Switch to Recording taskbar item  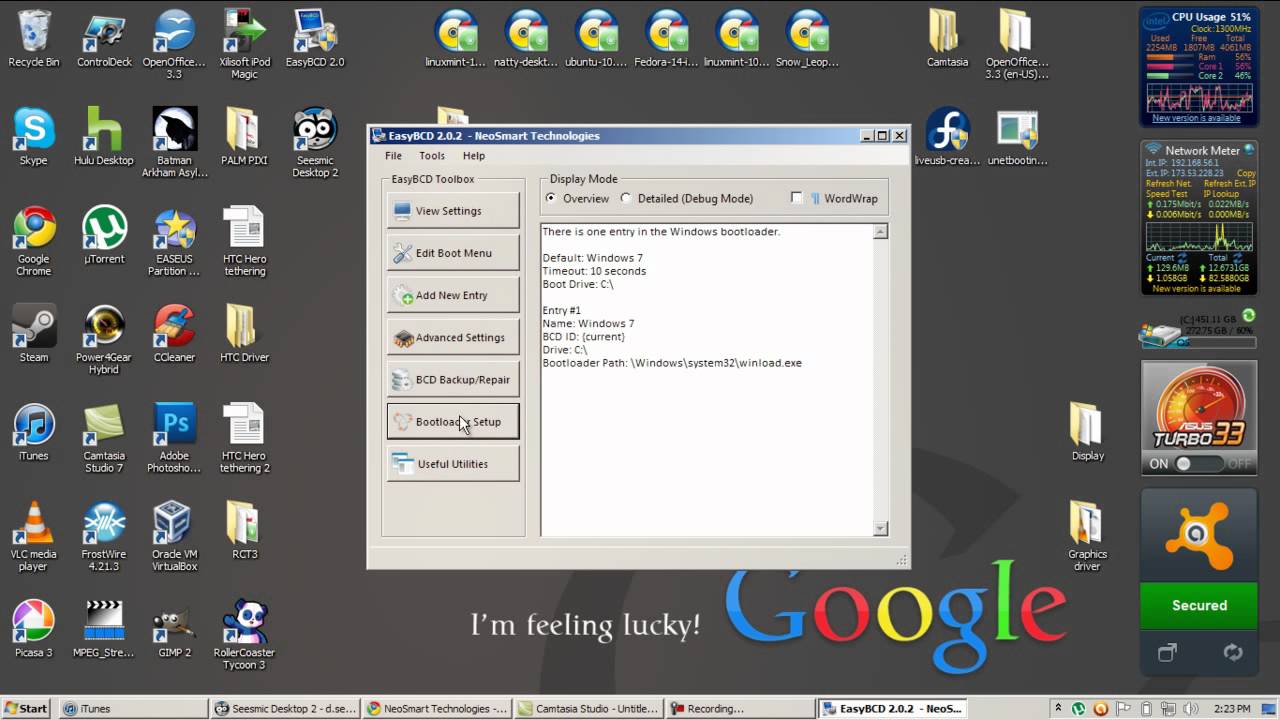coord(742,708)
